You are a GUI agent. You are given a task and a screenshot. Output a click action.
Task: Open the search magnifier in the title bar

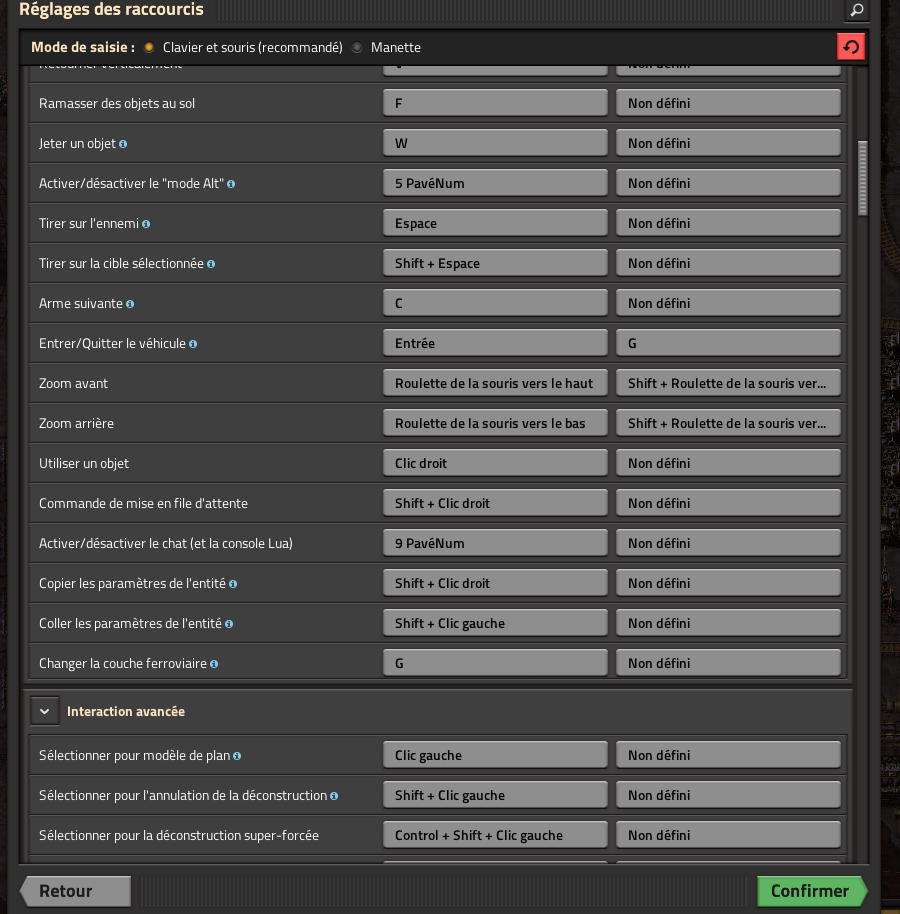856,10
